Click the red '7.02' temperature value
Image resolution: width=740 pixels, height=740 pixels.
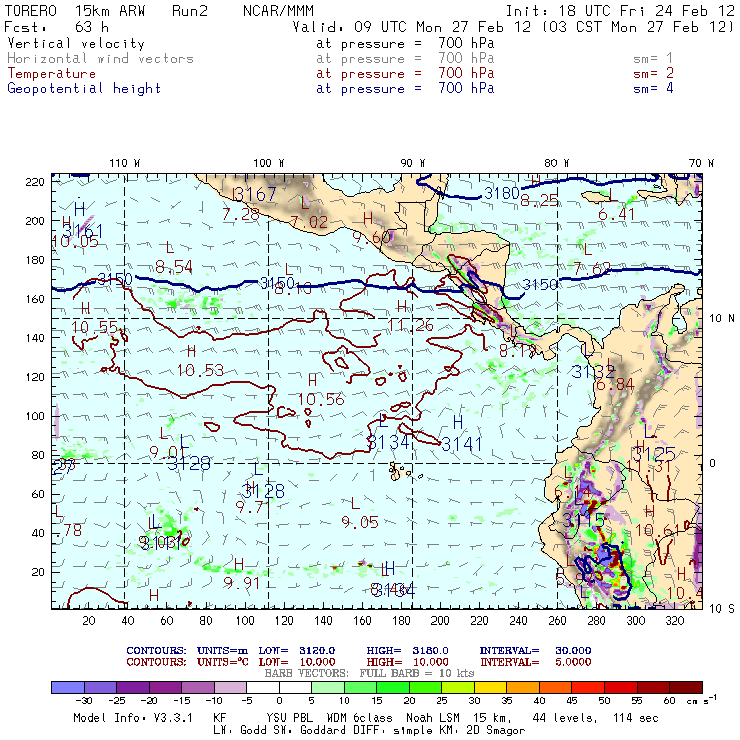tap(309, 222)
